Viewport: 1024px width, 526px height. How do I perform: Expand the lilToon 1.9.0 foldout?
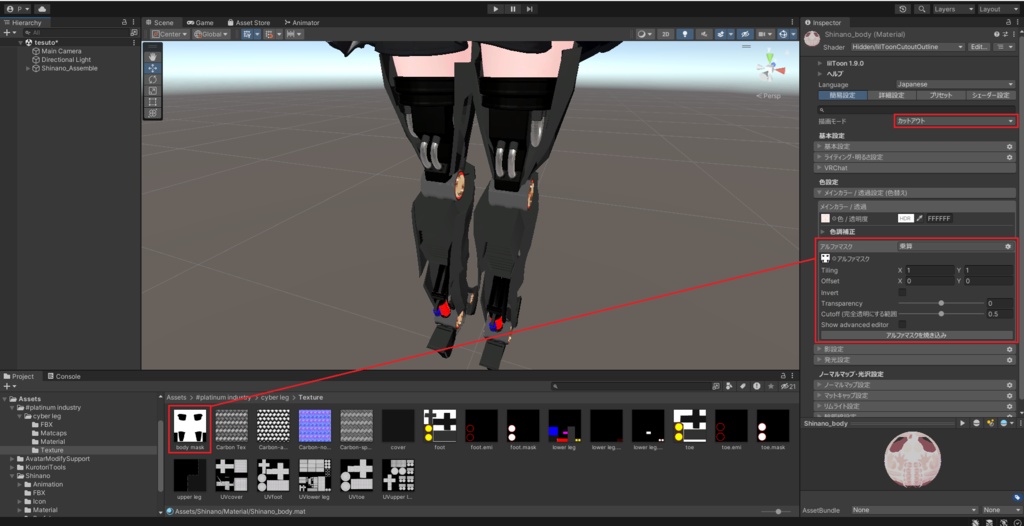click(821, 63)
